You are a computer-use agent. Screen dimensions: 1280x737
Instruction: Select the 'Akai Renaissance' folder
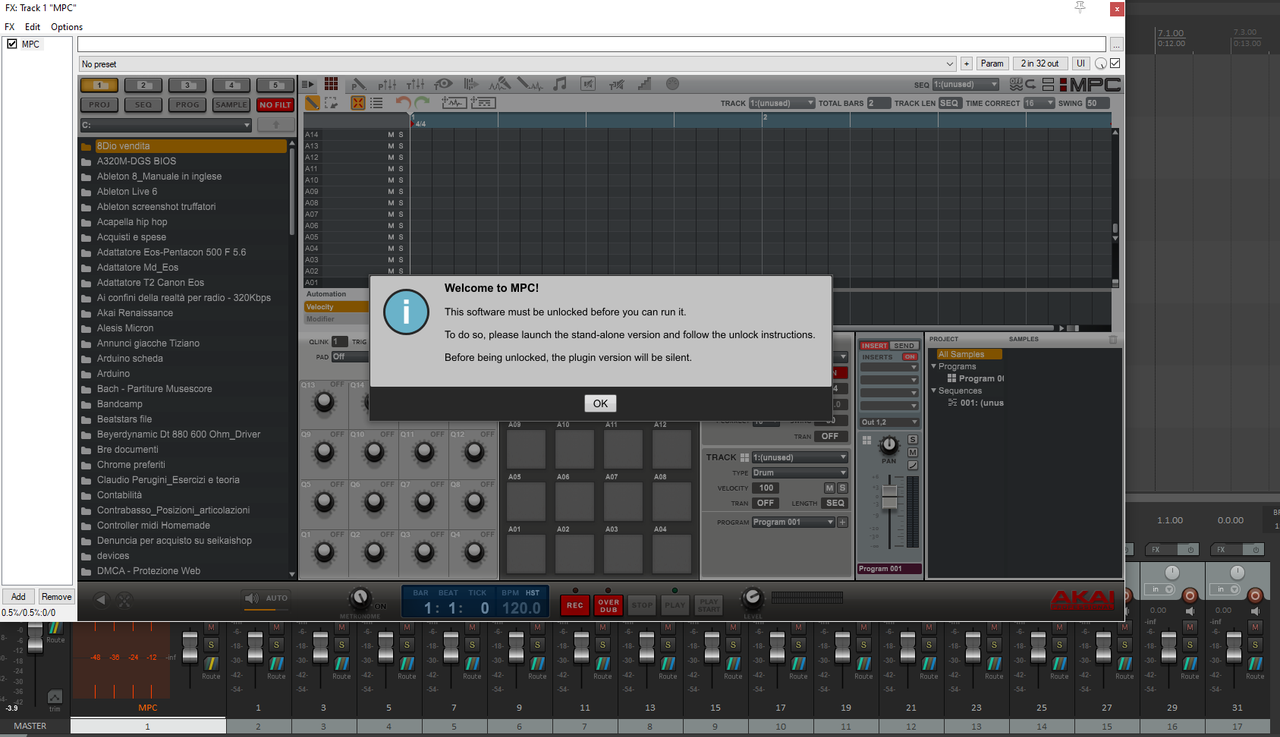[135, 313]
